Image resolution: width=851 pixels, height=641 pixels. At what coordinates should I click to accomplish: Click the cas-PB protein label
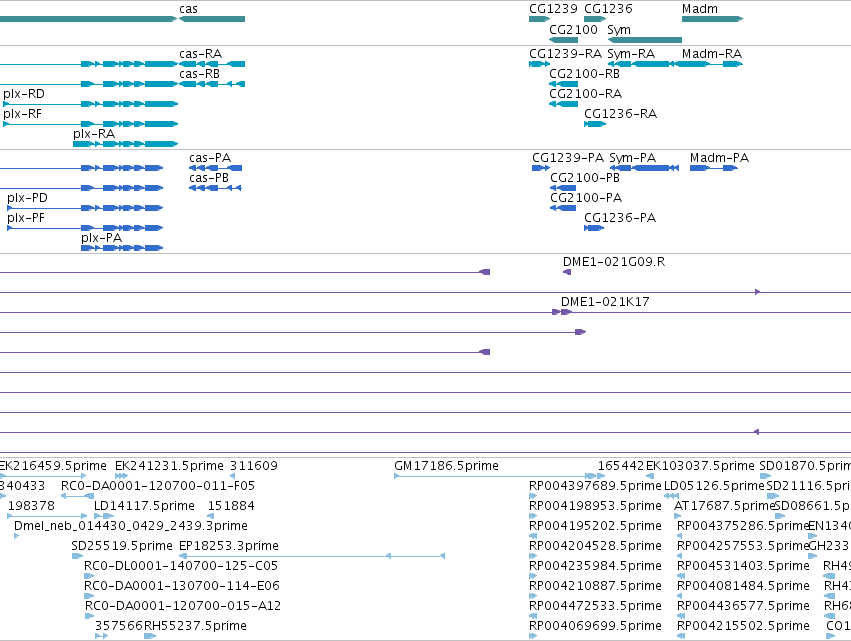tap(209, 178)
